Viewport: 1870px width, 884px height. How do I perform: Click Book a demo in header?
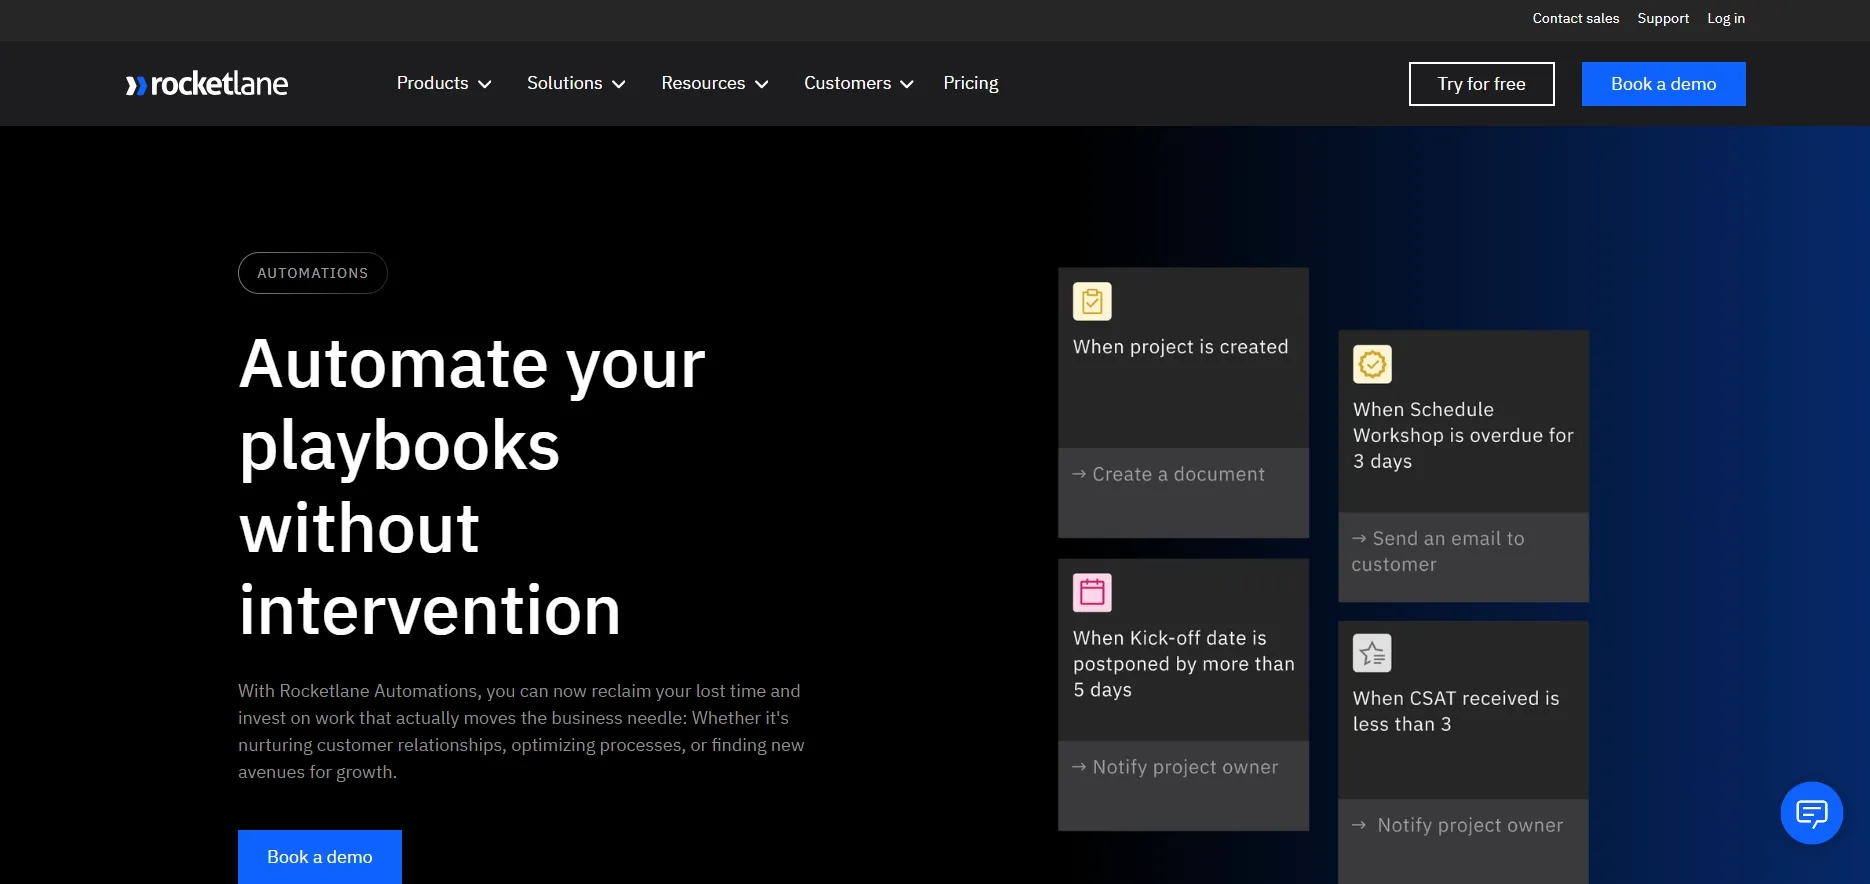tap(1663, 84)
